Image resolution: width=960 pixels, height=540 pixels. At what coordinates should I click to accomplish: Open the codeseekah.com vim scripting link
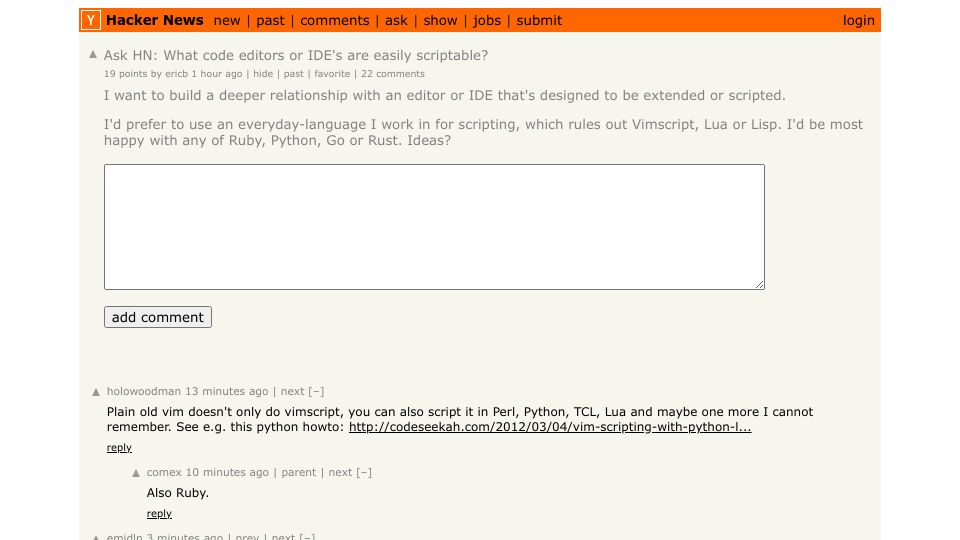tap(550, 427)
